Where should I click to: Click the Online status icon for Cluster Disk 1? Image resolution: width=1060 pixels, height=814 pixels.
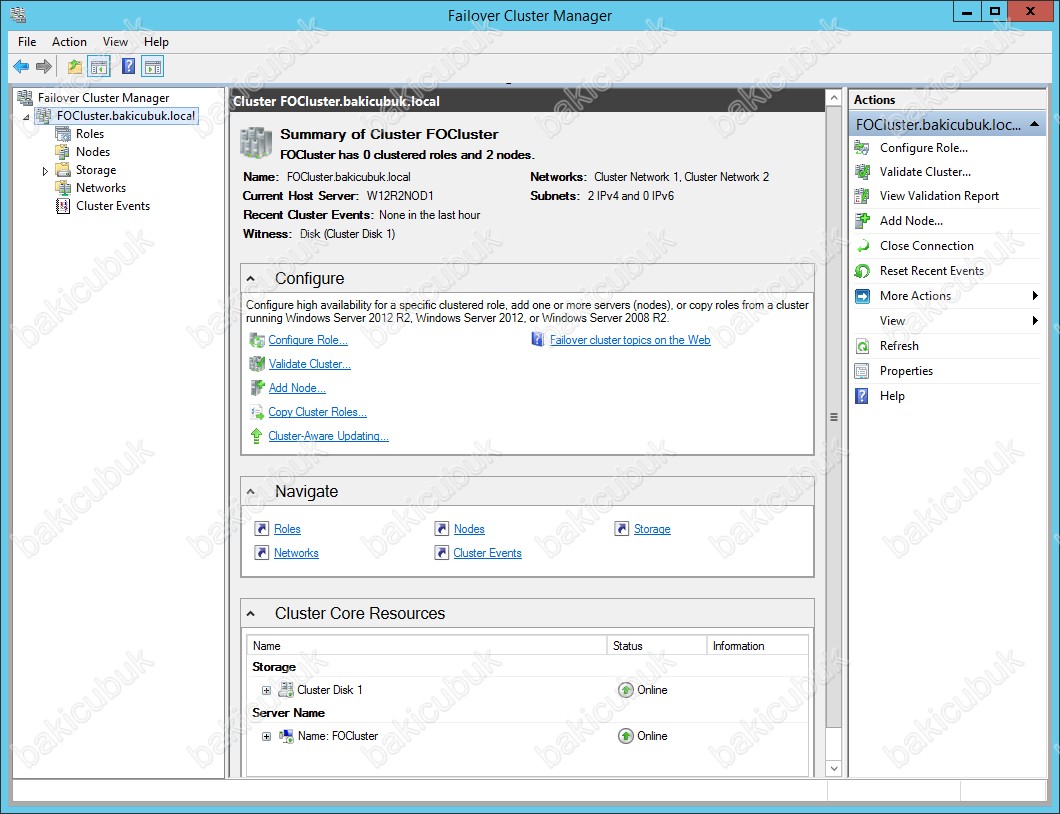626,690
